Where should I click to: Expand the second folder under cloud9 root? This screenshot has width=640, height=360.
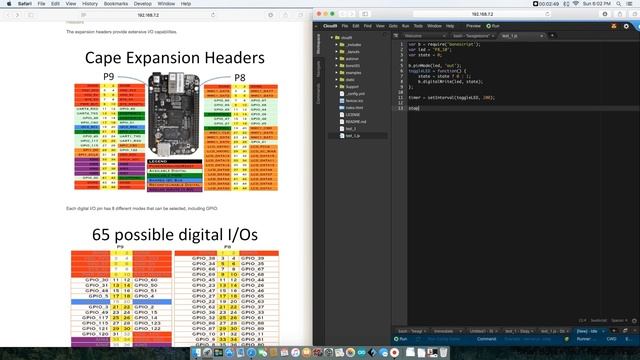pyautogui.click(x=337, y=52)
